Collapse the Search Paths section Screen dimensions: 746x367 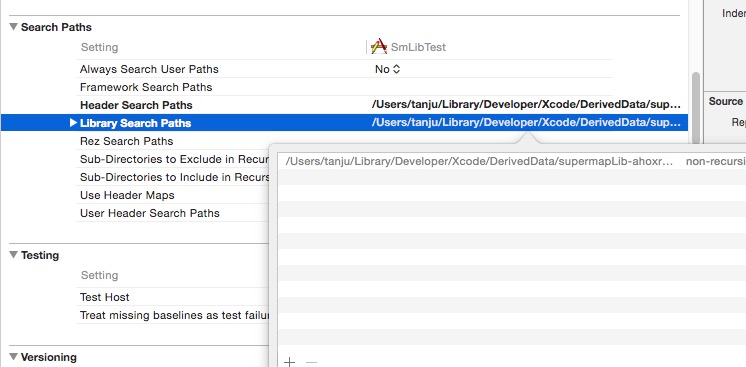(13, 27)
